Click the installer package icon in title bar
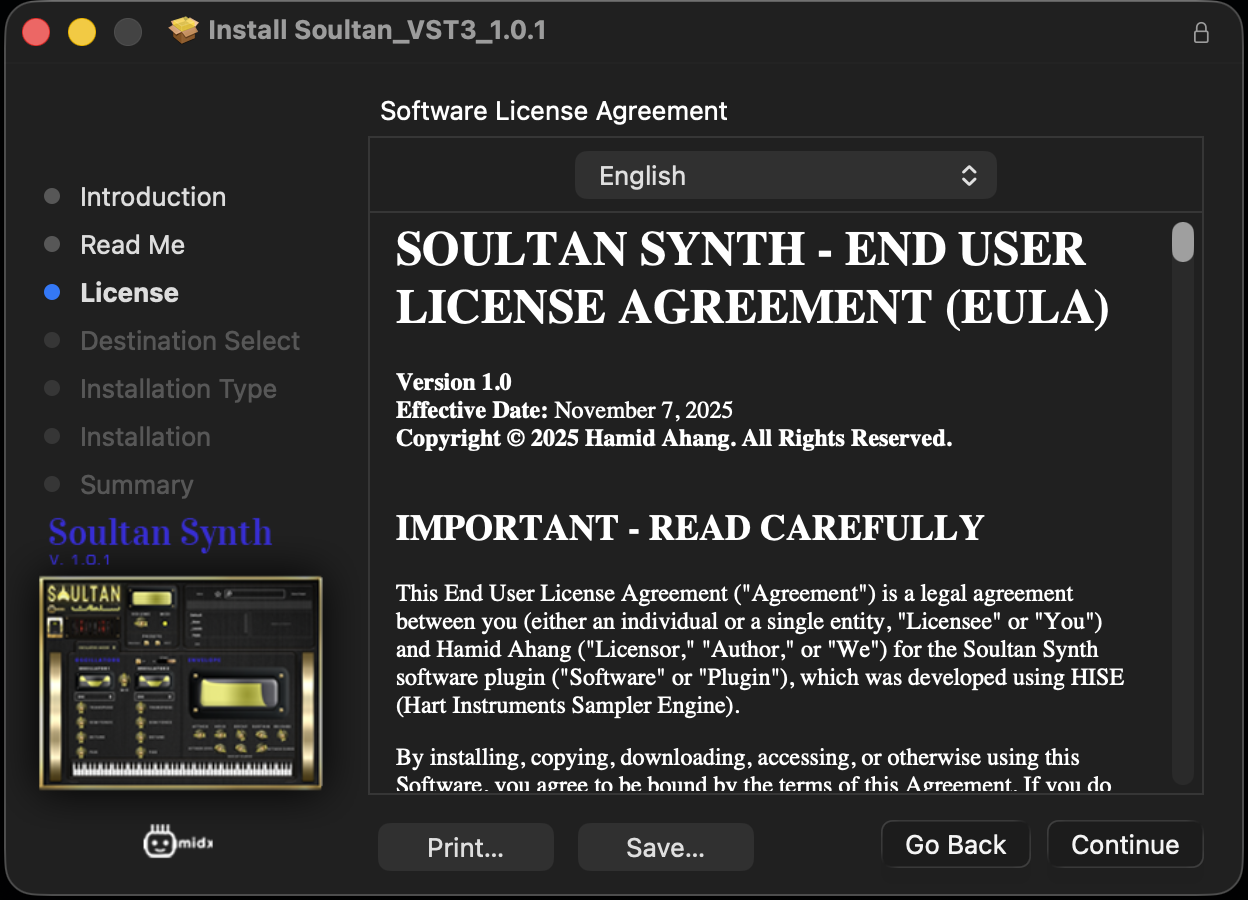The height and width of the screenshot is (900, 1248). [184, 31]
